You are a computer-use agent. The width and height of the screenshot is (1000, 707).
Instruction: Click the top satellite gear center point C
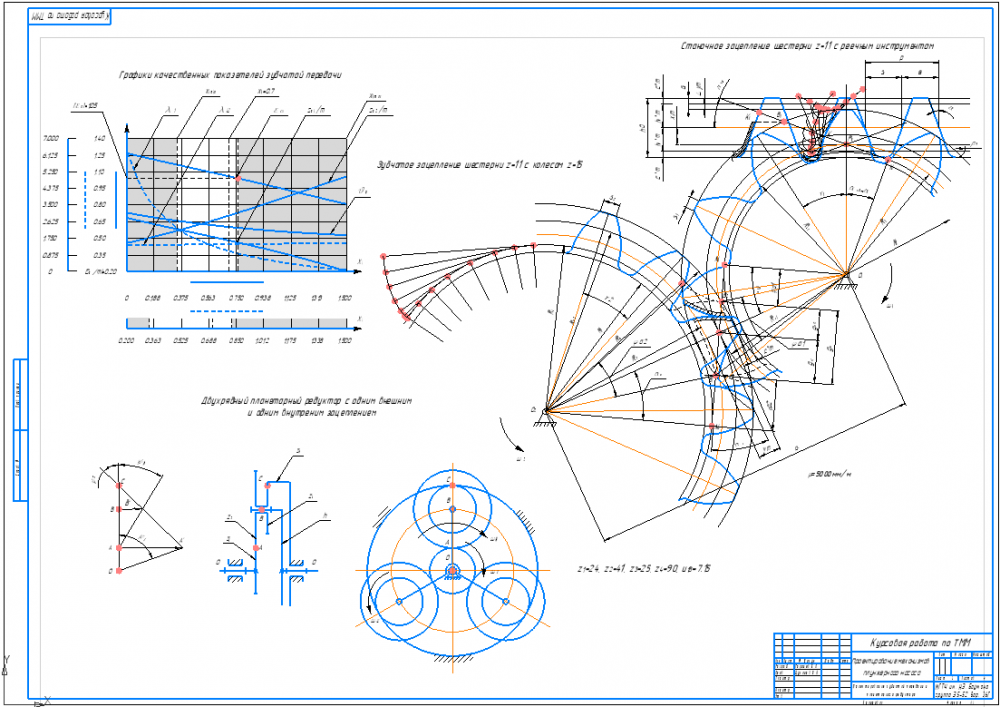pos(452,485)
